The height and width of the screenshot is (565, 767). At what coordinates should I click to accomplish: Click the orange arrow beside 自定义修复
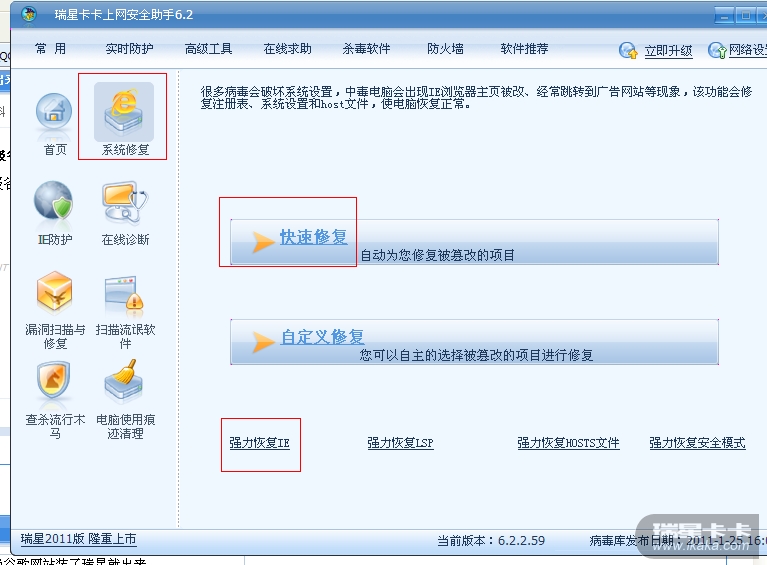[263, 341]
